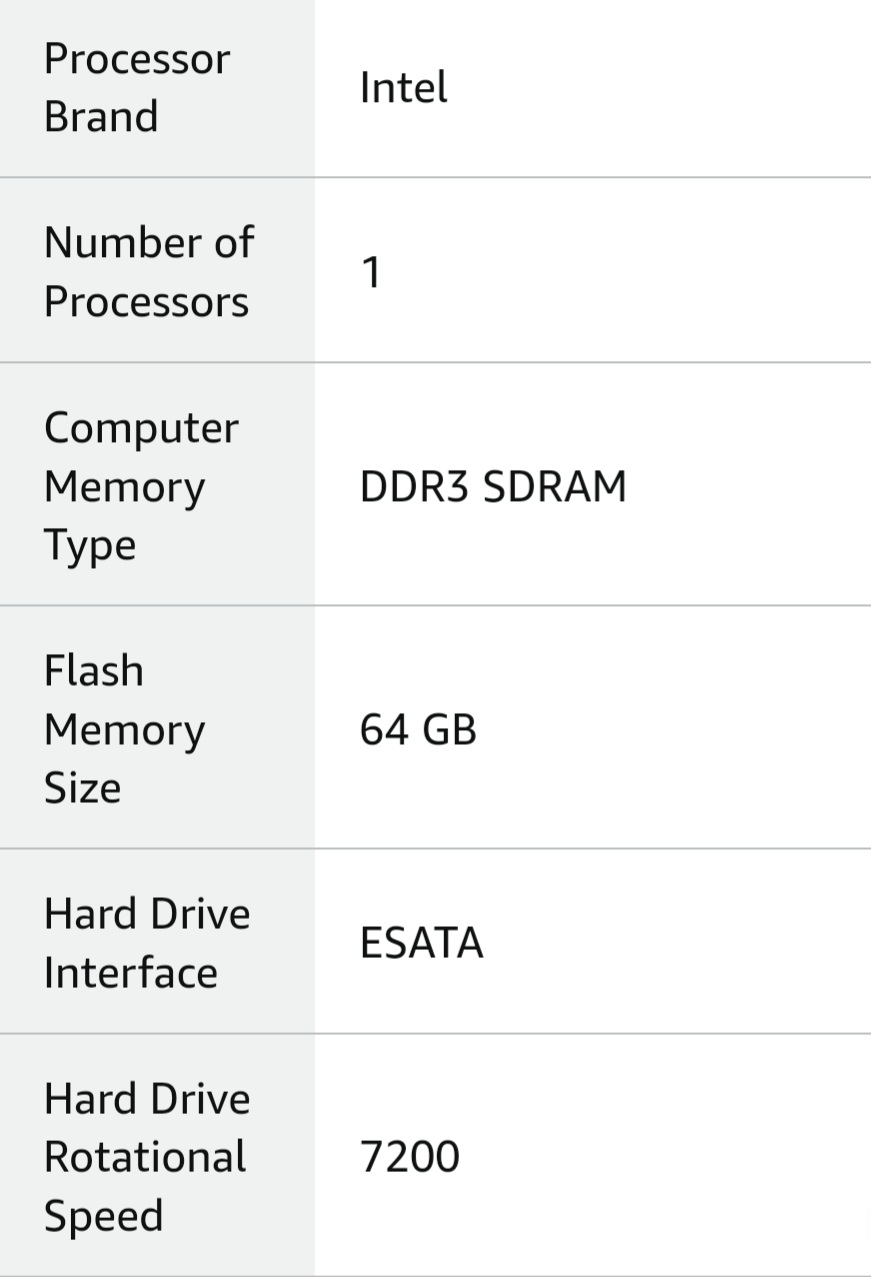Image resolution: width=871 pixels, height=1277 pixels.
Task: Click the word "Brand" in the first row
Action: 101,117
